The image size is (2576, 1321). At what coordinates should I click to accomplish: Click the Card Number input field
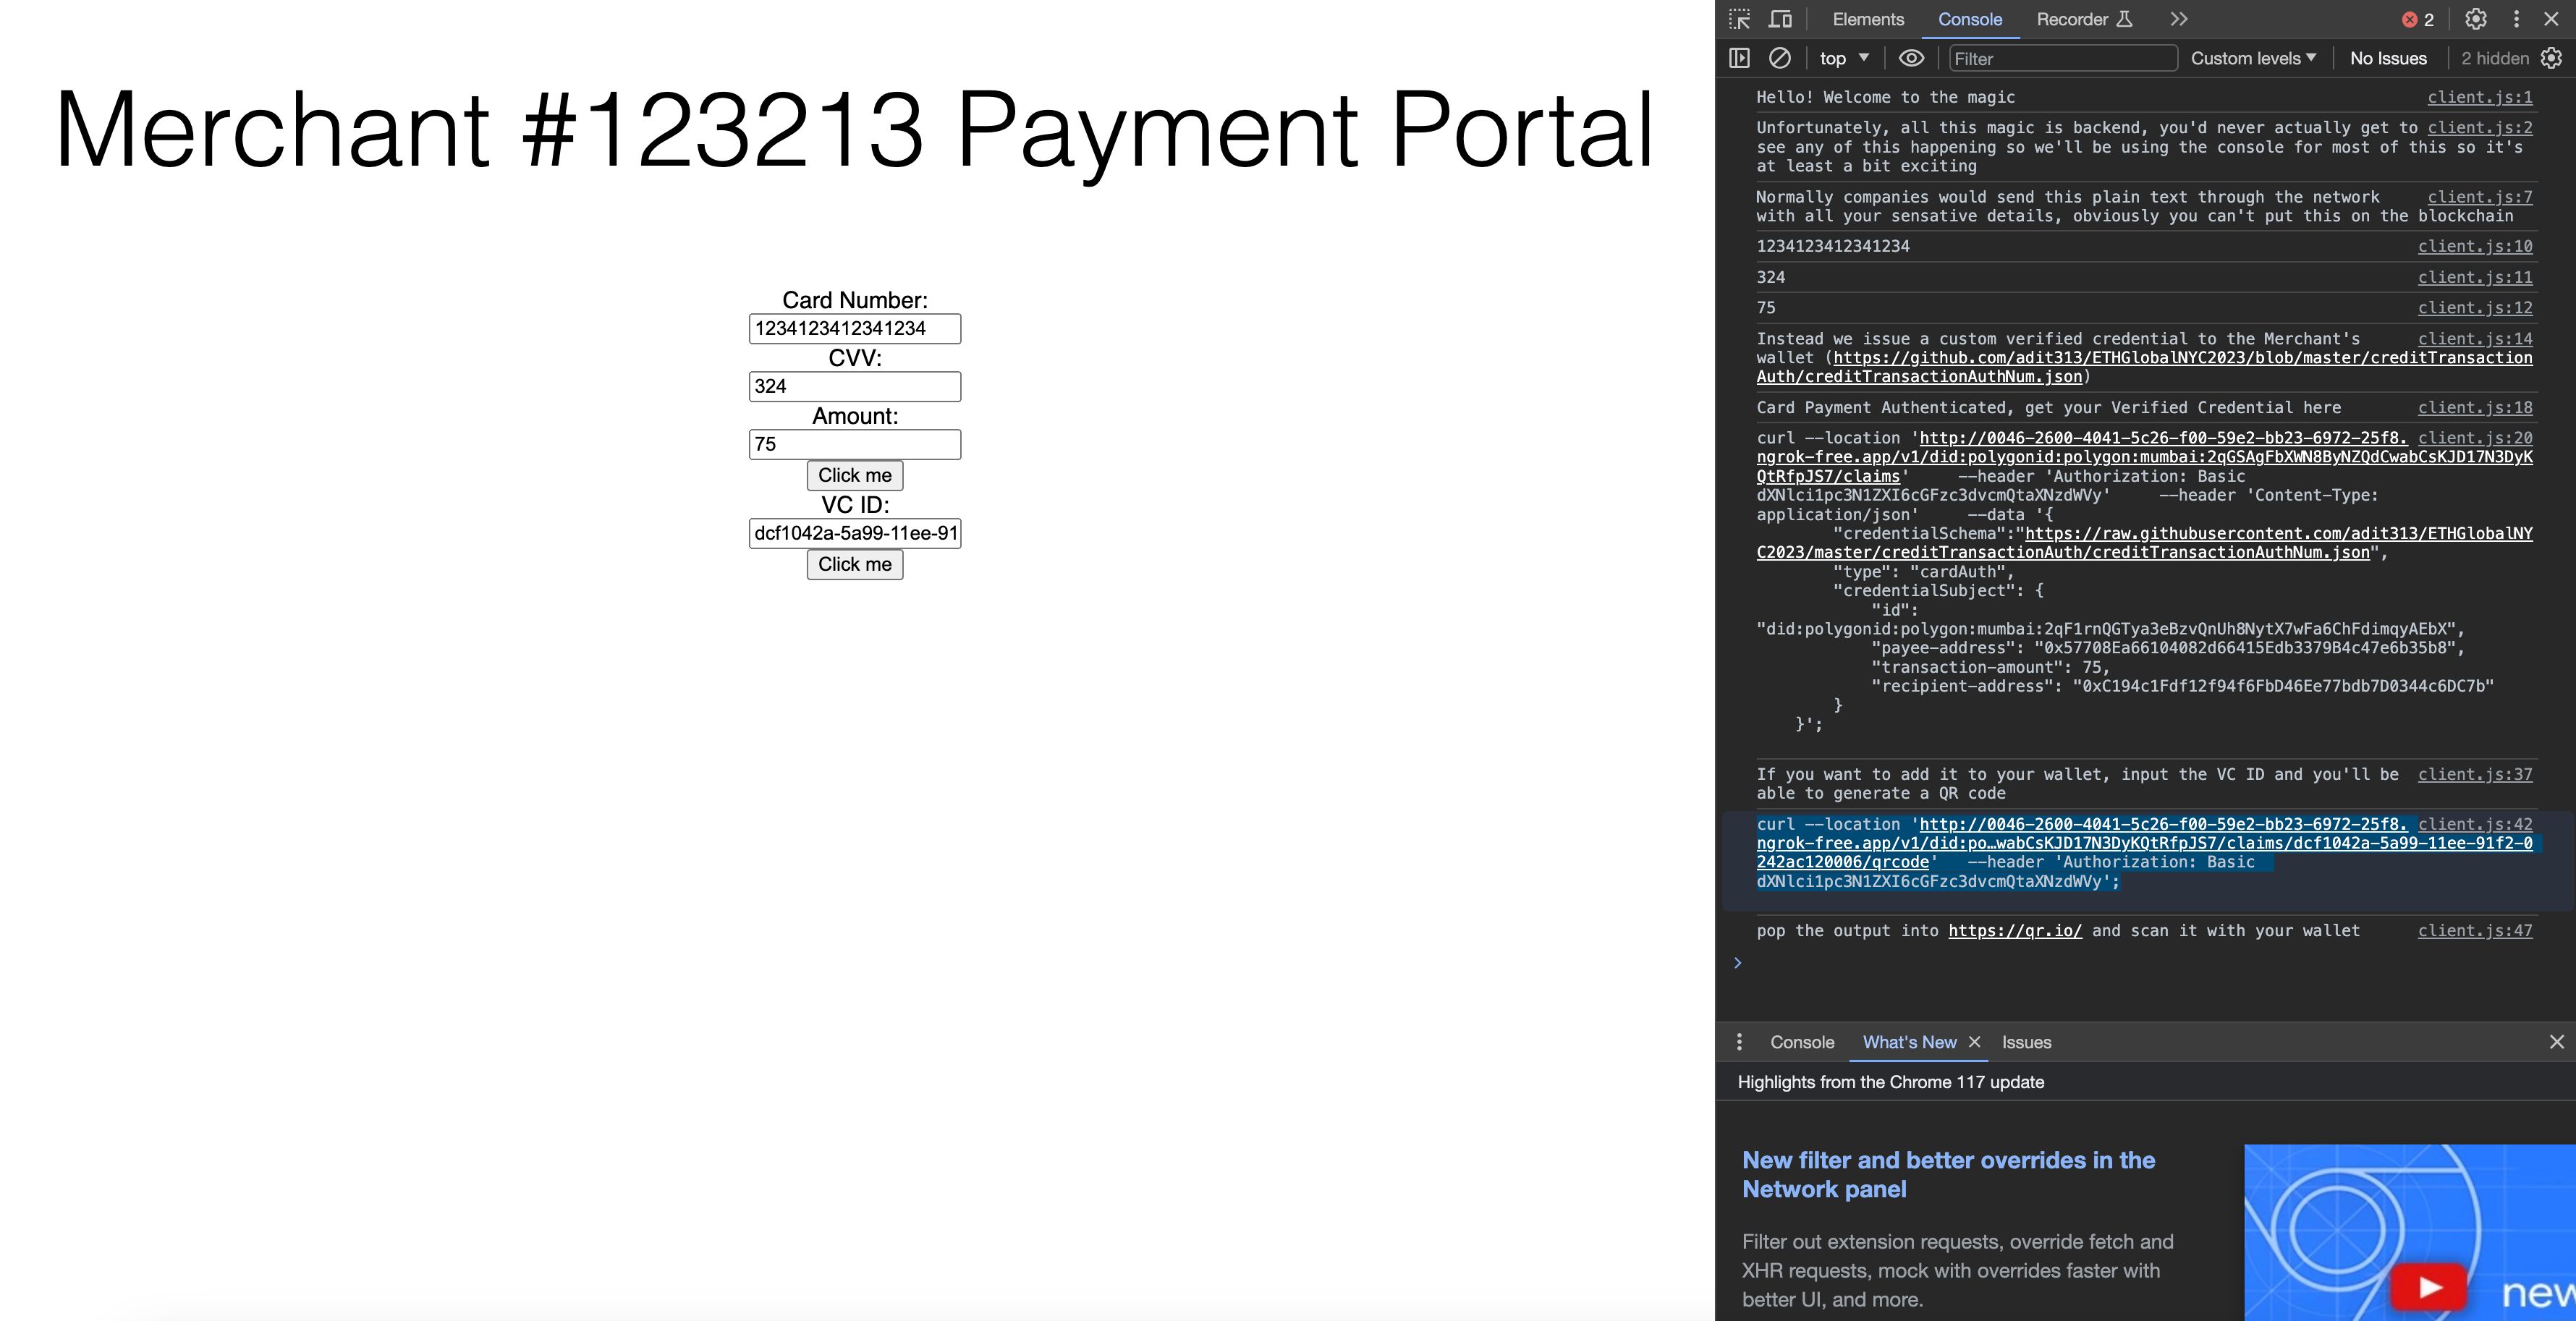pyautogui.click(x=854, y=328)
